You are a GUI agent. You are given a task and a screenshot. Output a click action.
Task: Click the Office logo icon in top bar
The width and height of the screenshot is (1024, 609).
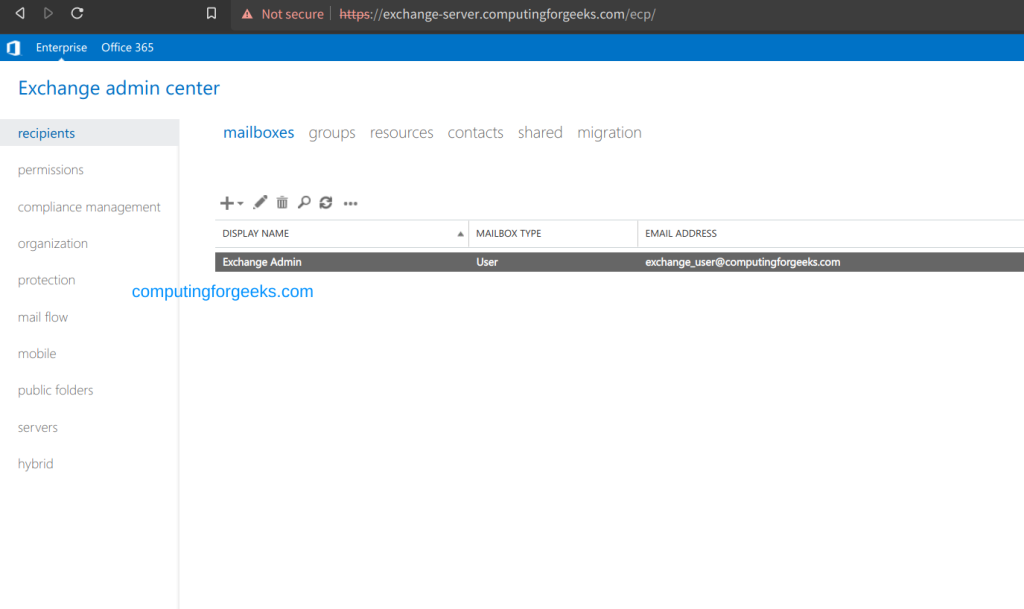13,47
